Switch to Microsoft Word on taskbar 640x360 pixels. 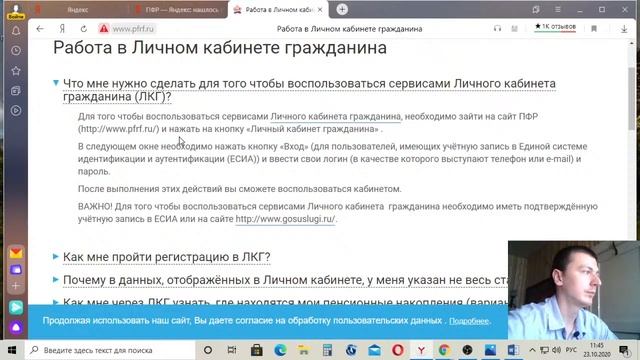(513, 350)
